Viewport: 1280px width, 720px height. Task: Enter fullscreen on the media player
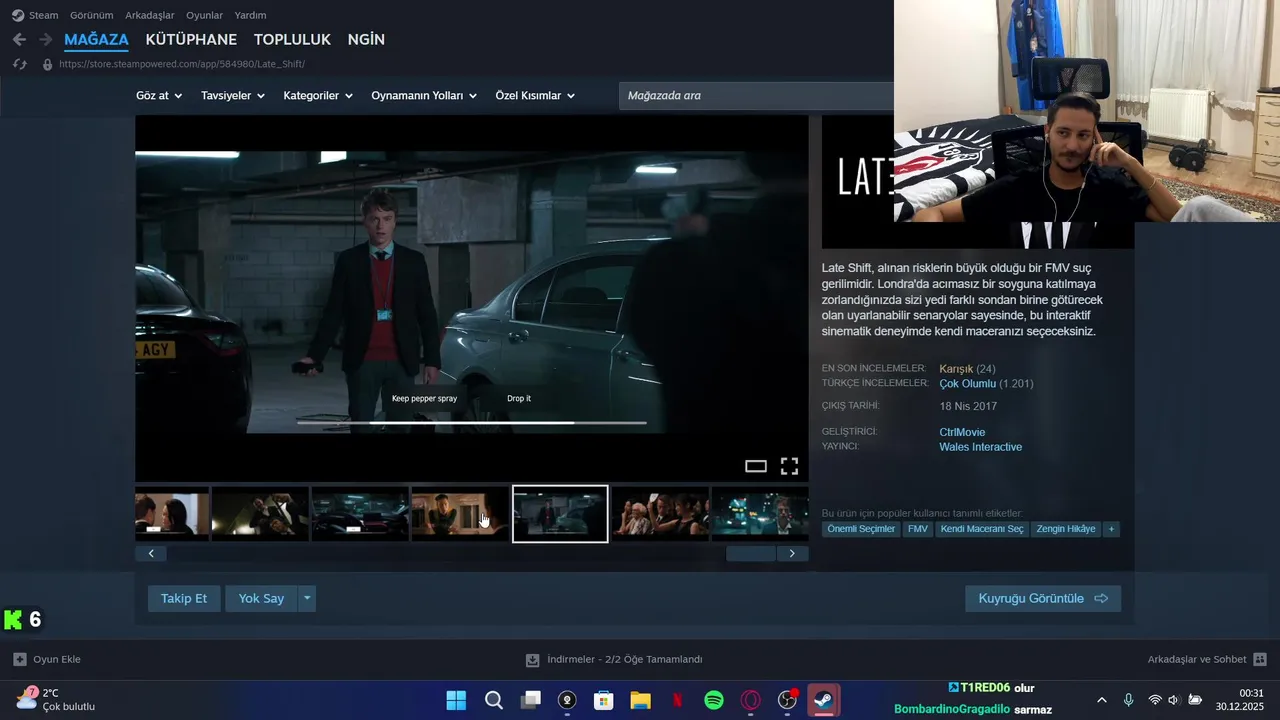(789, 466)
